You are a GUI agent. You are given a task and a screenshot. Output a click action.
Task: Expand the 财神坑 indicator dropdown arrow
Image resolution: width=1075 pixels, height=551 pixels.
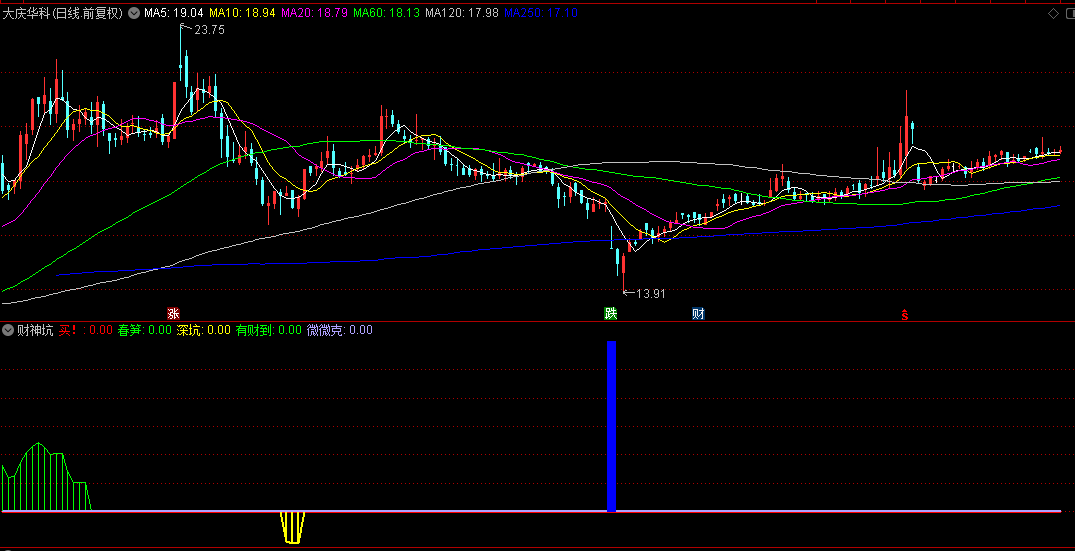point(8,330)
